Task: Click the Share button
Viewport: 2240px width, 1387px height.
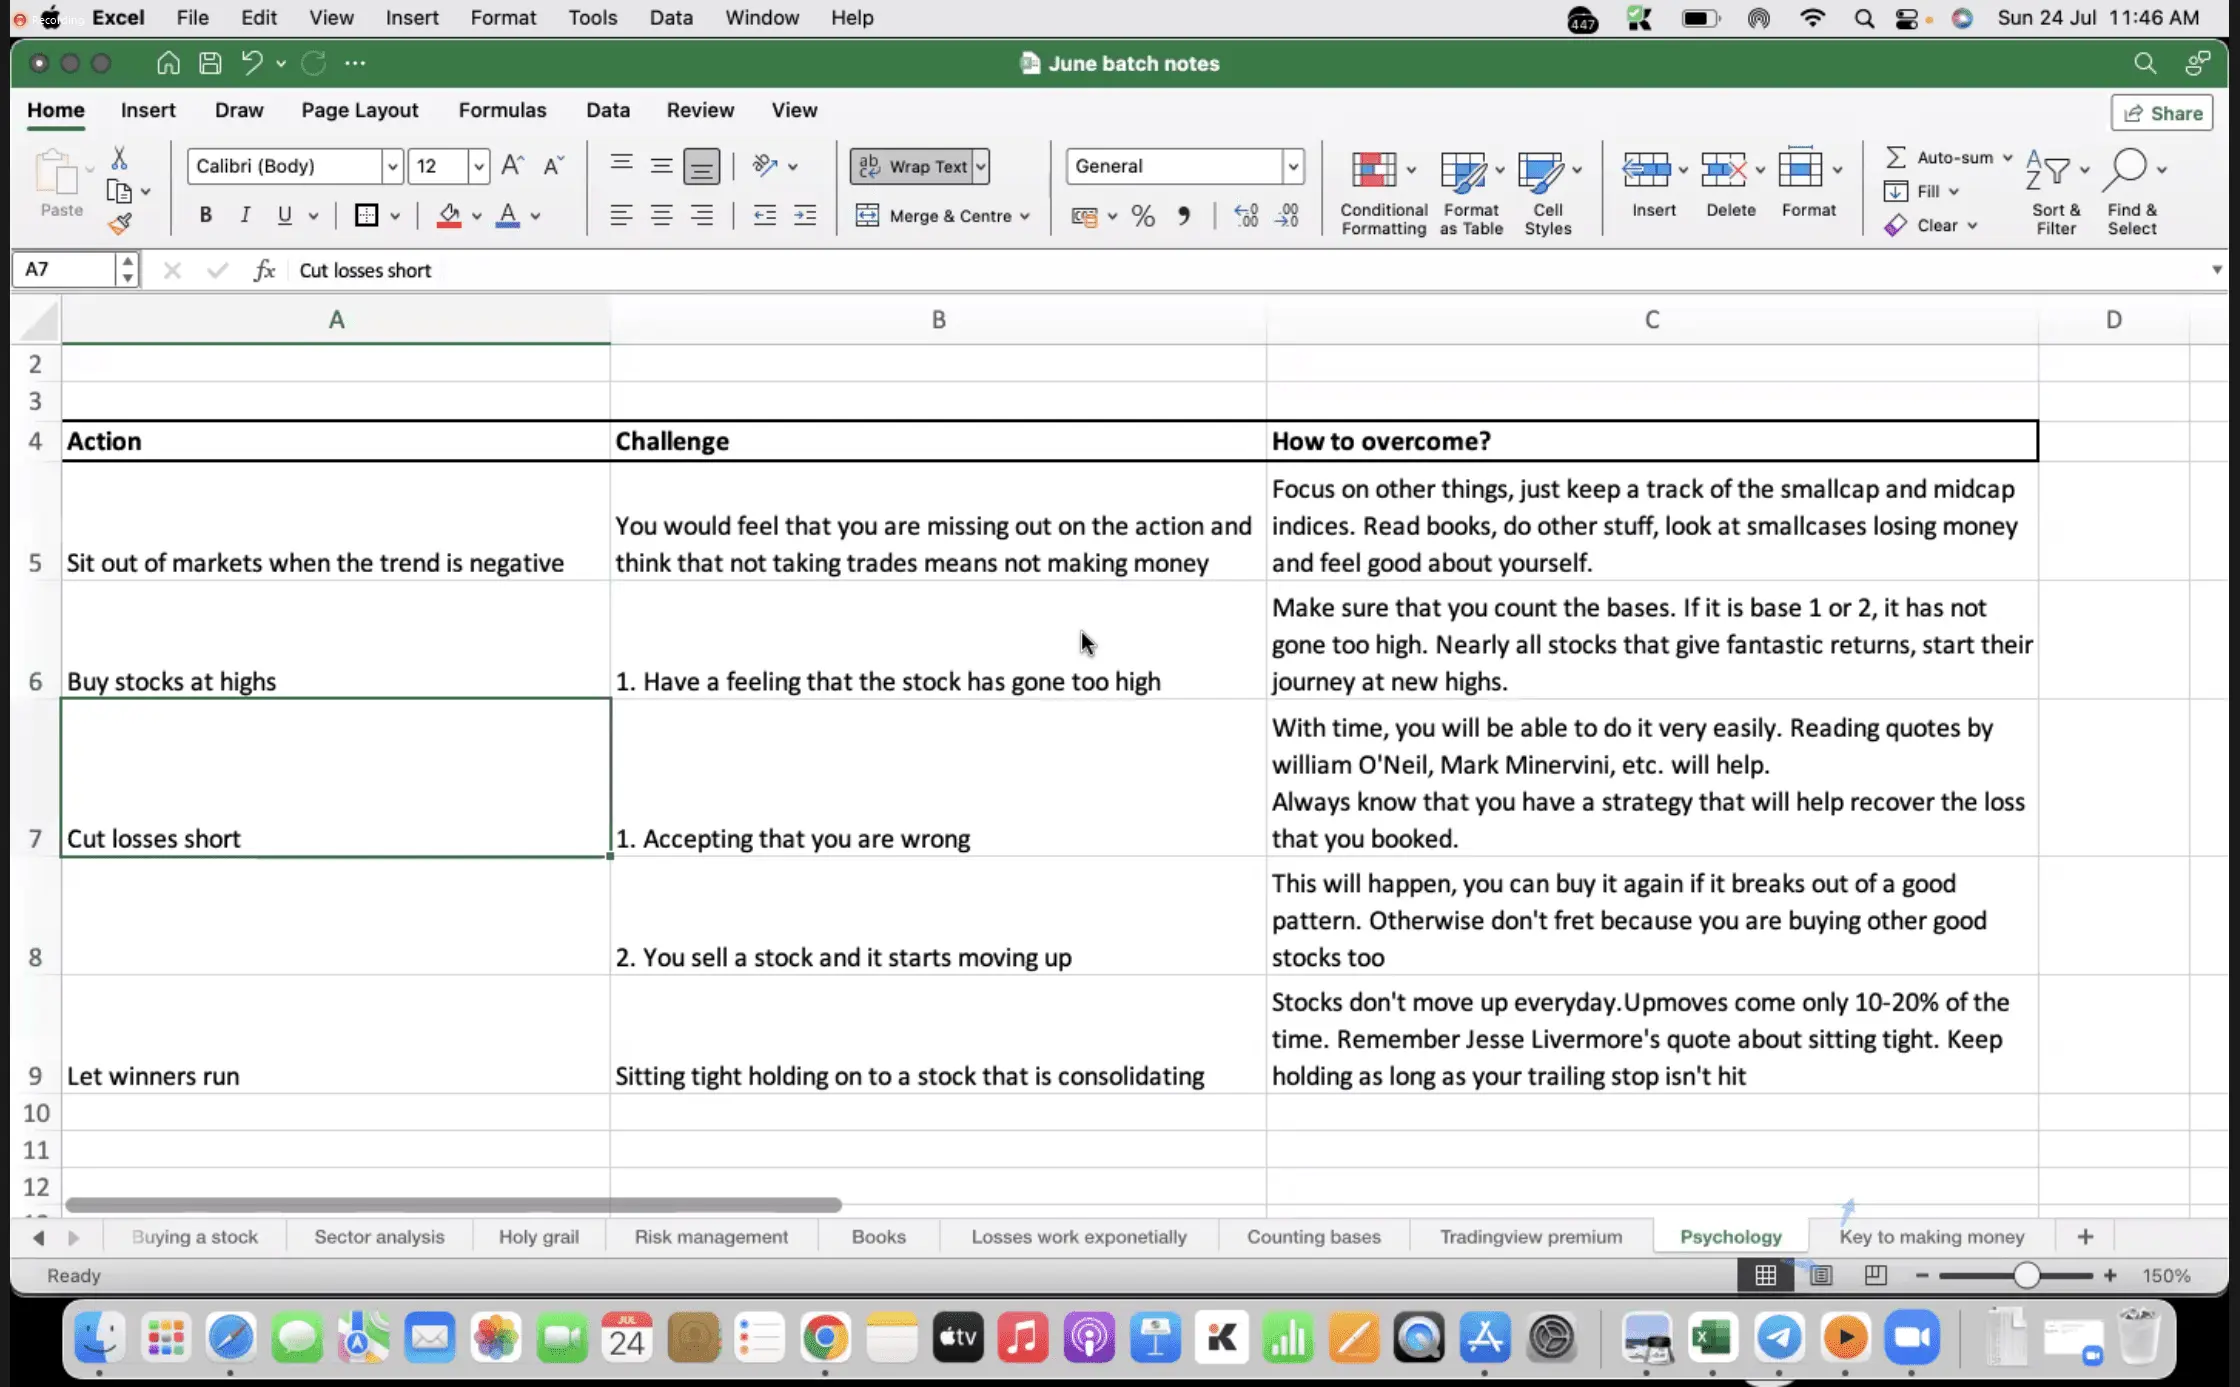Action: (2162, 113)
